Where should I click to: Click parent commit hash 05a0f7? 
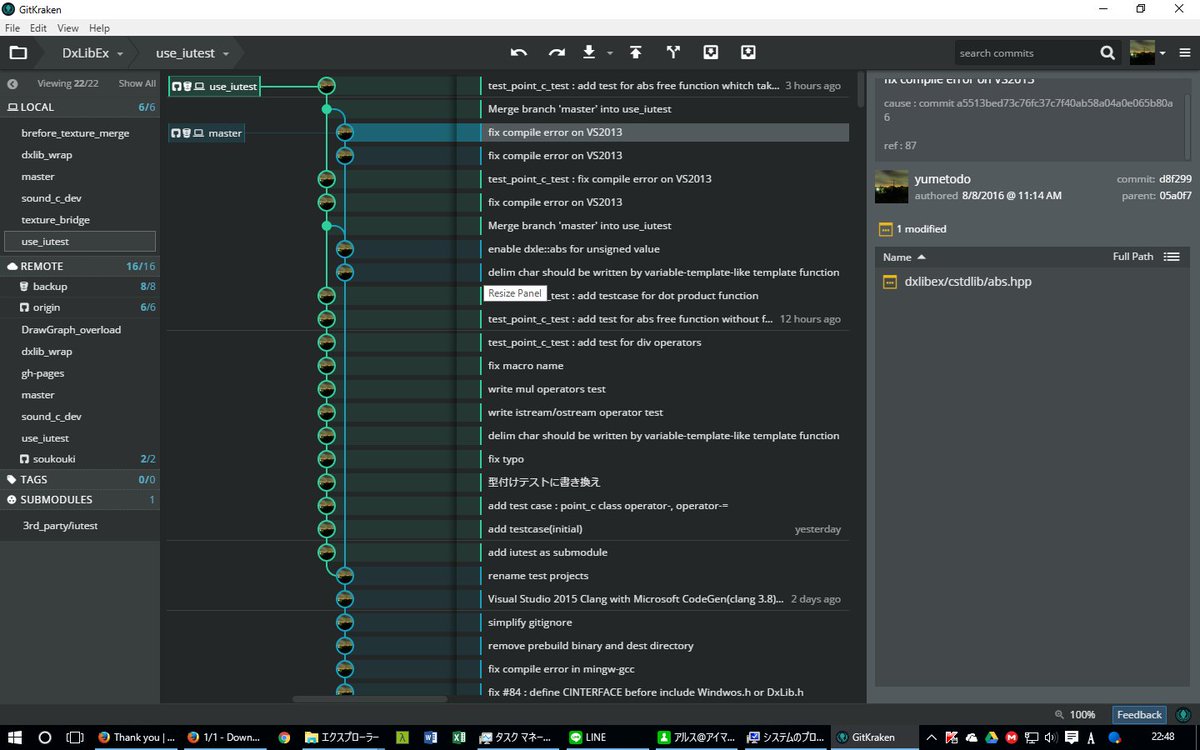pyautogui.click(x=1175, y=195)
